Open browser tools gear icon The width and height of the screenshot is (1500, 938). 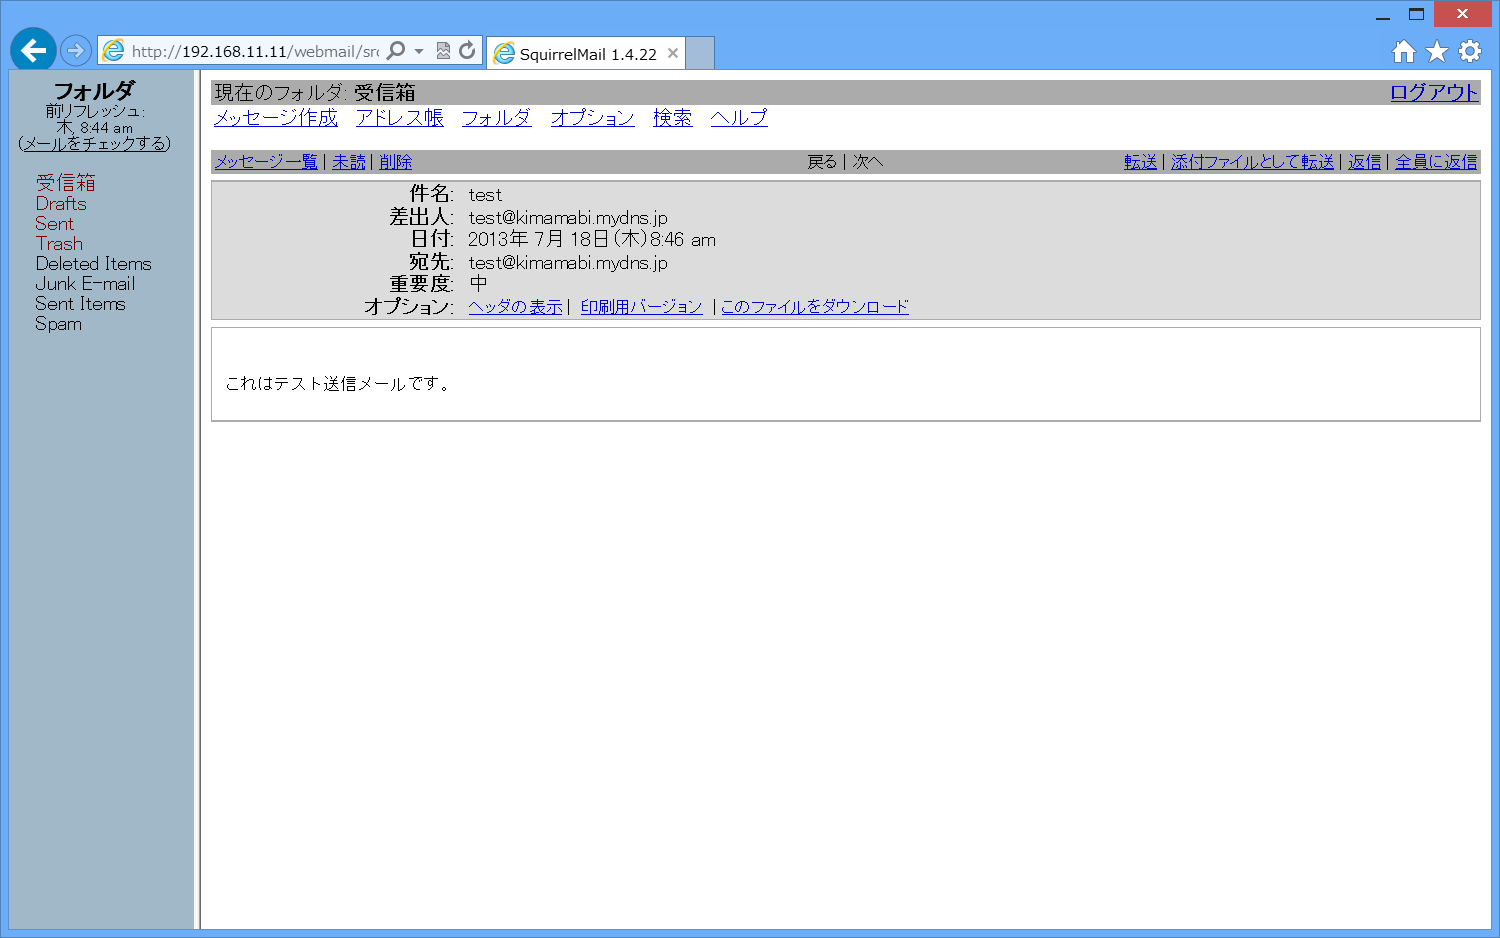pos(1470,52)
